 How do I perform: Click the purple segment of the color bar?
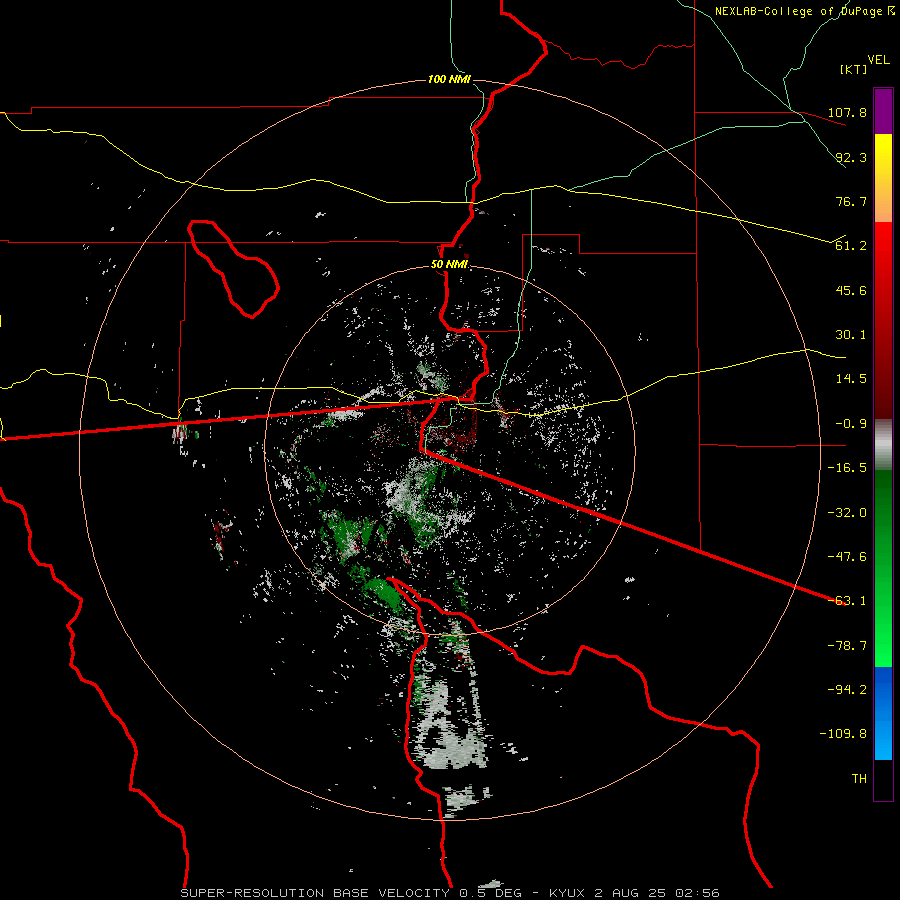pyautogui.click(x=883, y=111)
